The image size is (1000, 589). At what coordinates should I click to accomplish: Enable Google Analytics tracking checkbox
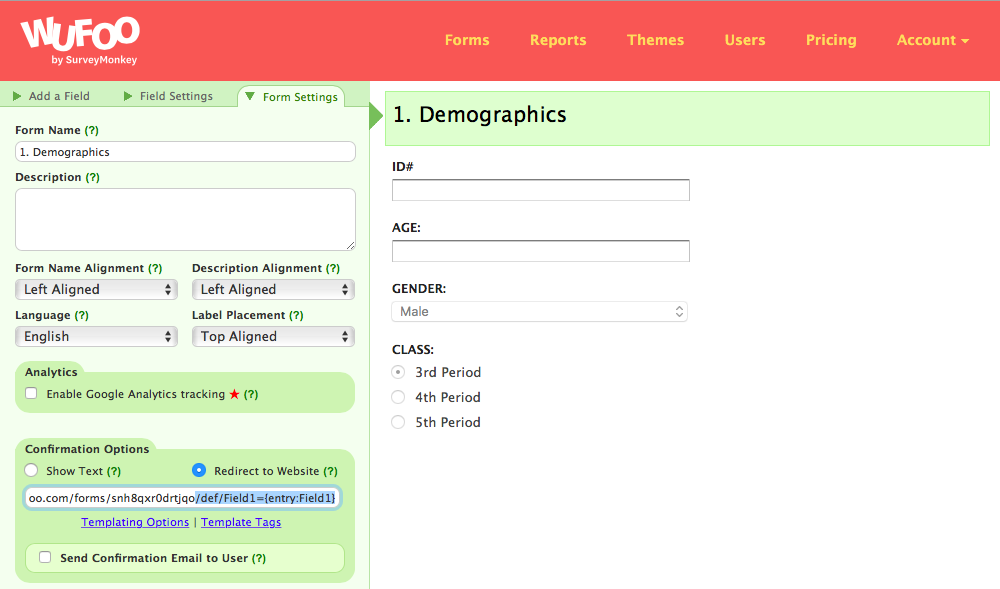pos(31,393)
